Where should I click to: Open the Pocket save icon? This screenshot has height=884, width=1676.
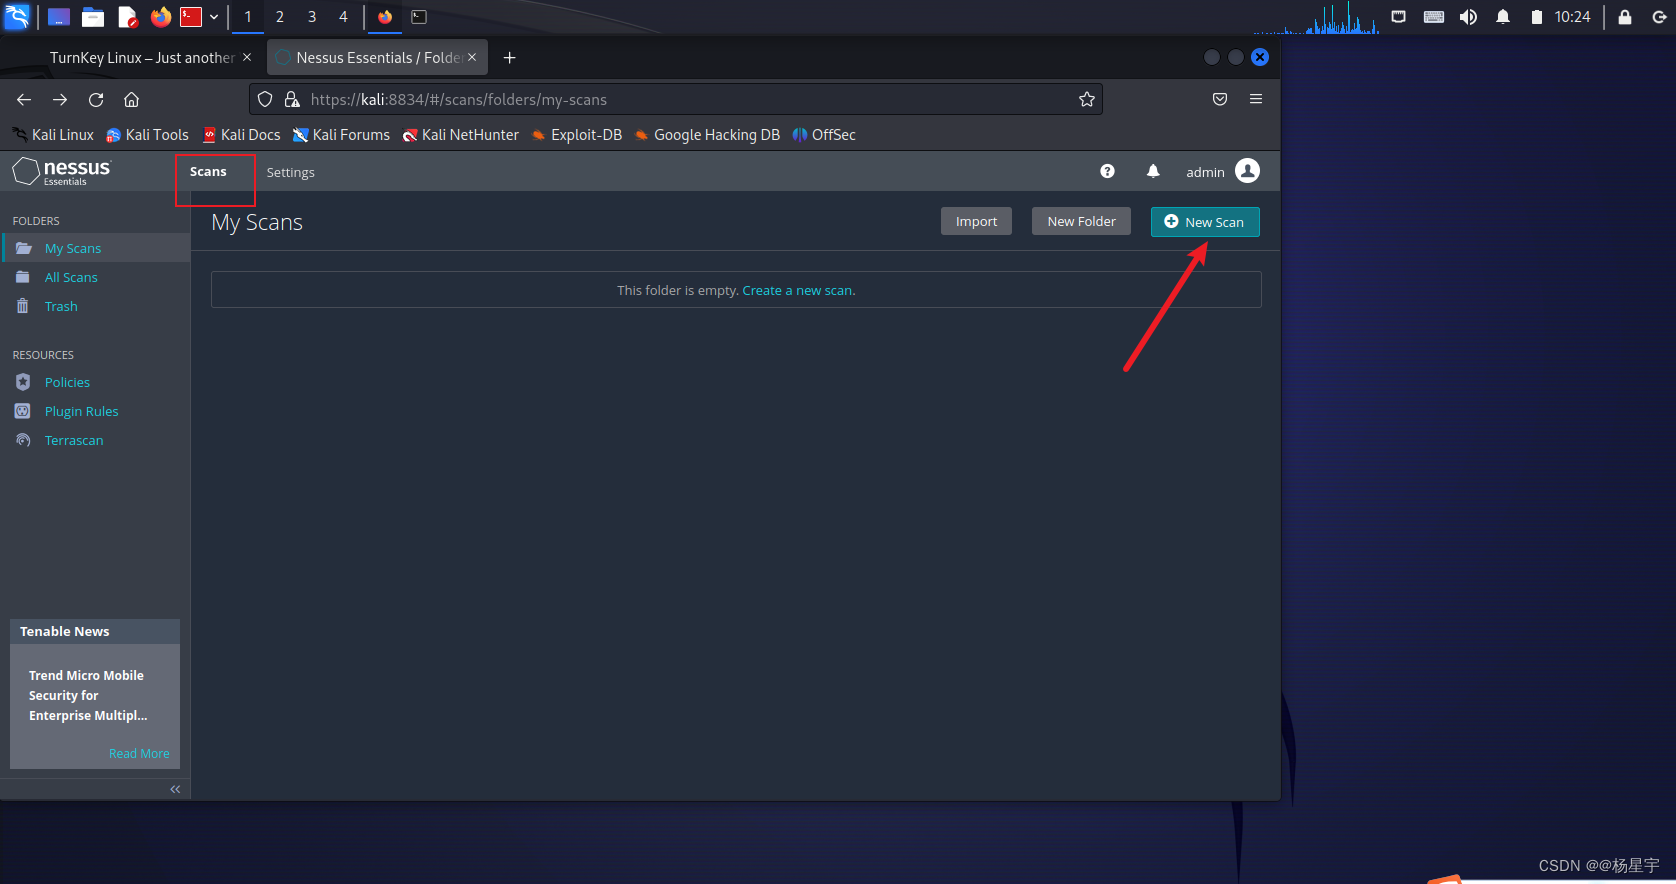tap(1220, 99)
